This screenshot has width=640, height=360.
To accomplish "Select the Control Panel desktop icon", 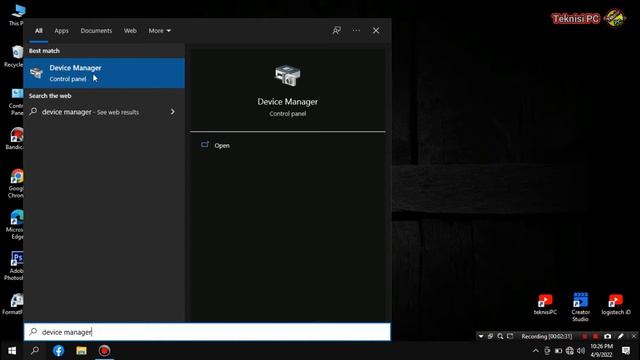I will 16,102.
